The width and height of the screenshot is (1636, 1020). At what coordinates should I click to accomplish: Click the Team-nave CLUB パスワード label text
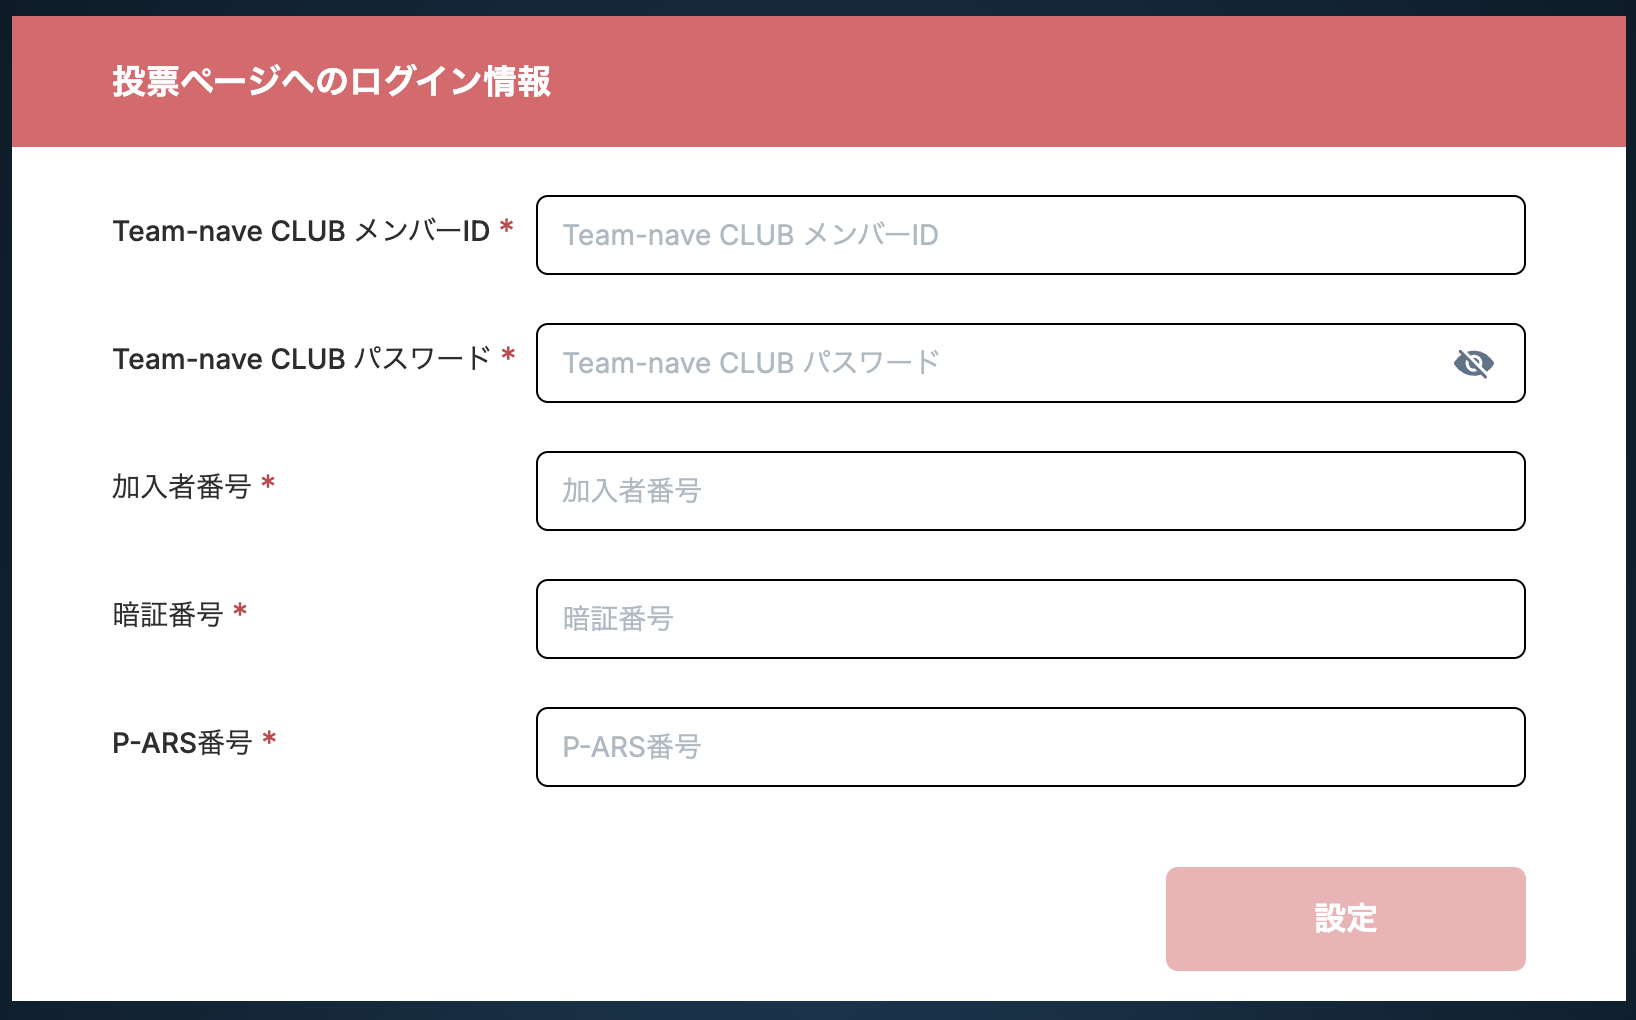pyautogui.click(x=302, y=359)
